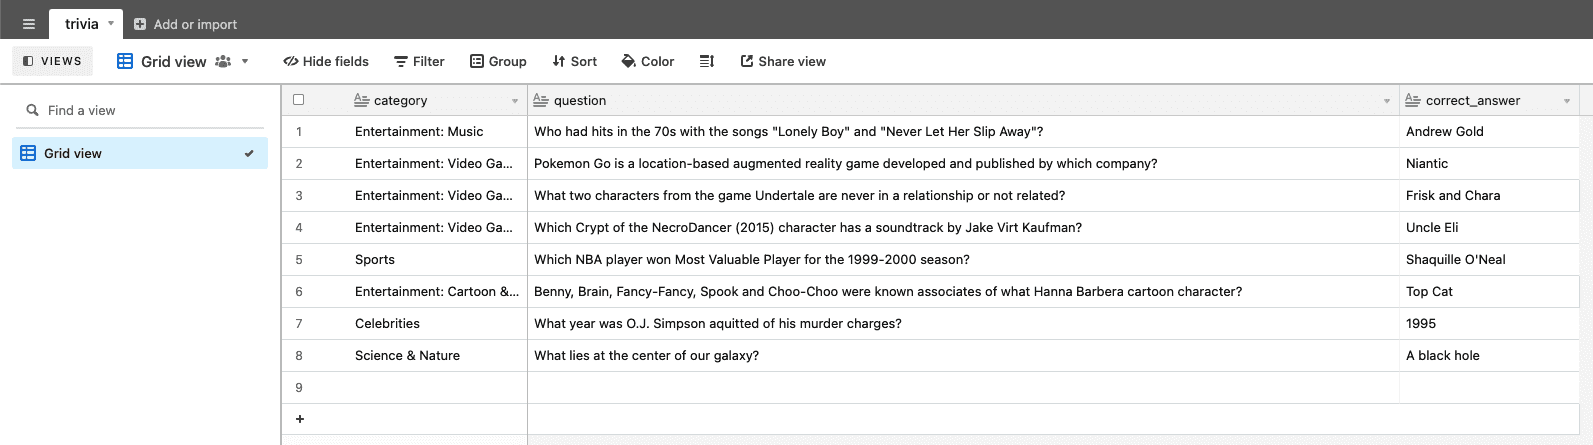Viewport: 1593px width, 445px height.
Task: Open the Group records option
Action: [x=498, y=61]
